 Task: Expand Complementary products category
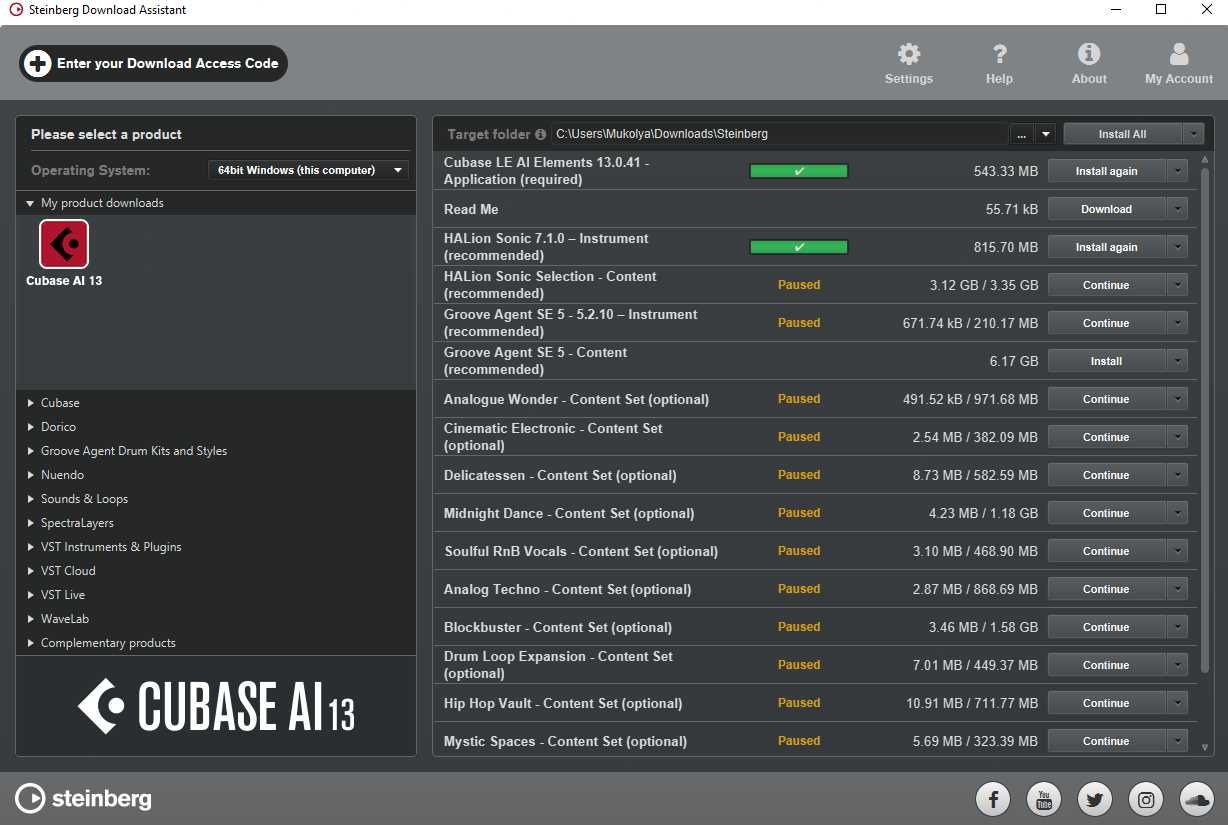[x=31, y=643]
